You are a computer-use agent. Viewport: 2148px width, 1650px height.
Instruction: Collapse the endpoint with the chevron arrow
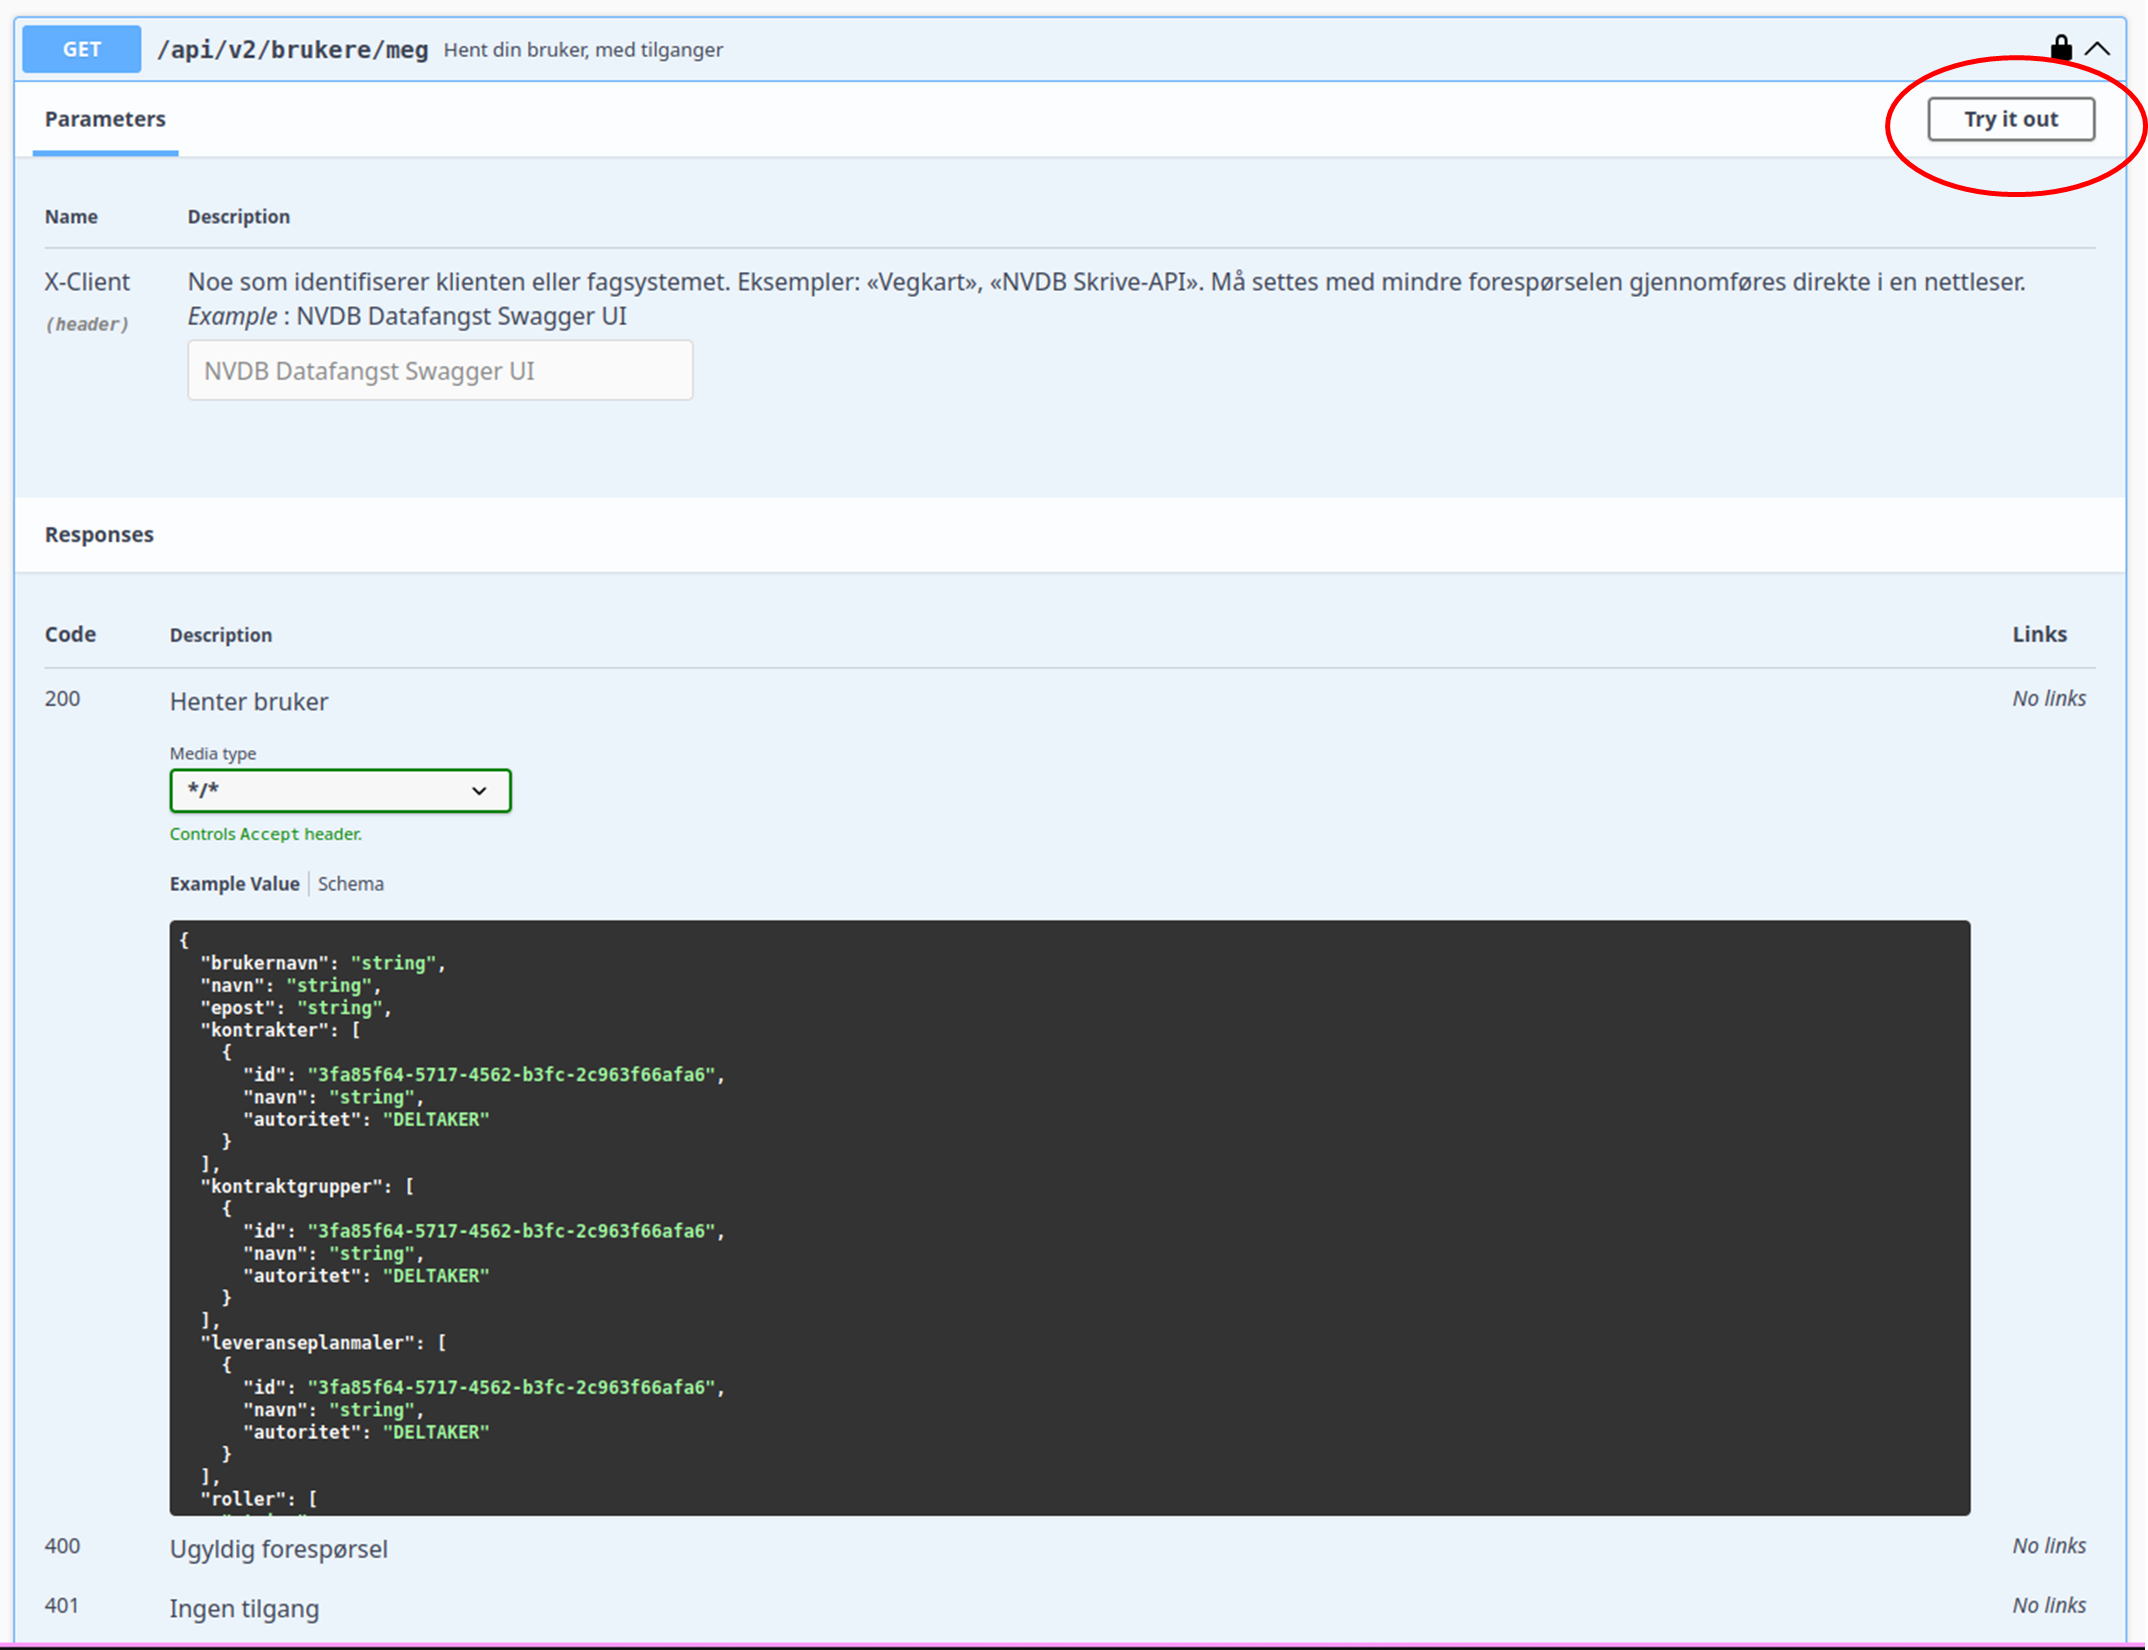click(2098, 49)
